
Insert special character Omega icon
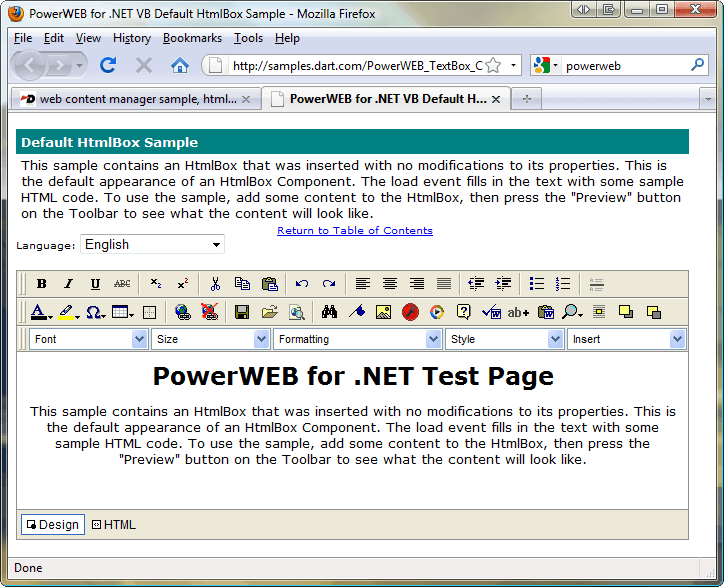tap(95, 313)
